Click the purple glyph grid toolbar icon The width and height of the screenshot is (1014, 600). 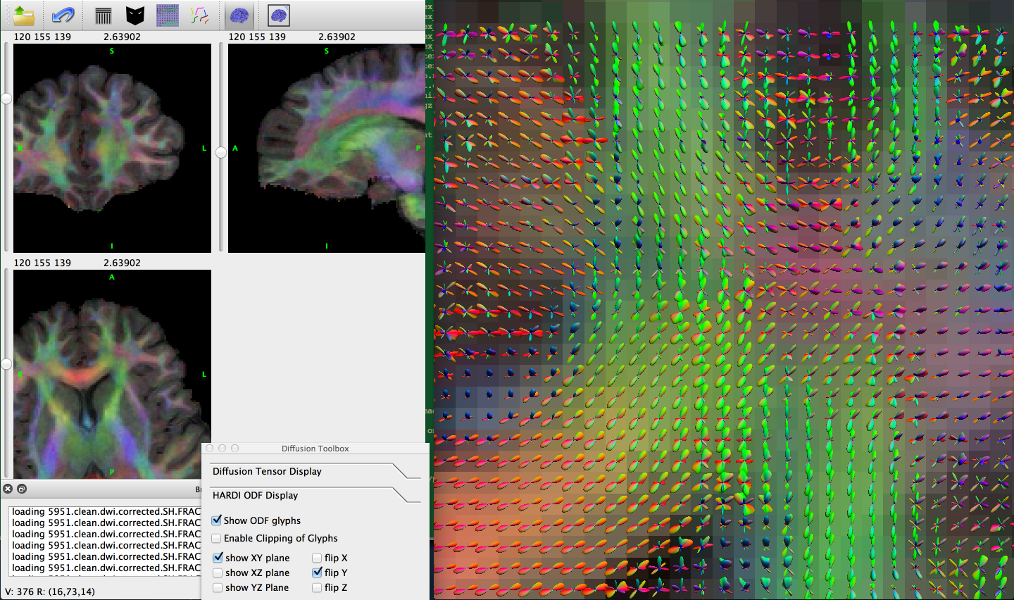point(168,15)
